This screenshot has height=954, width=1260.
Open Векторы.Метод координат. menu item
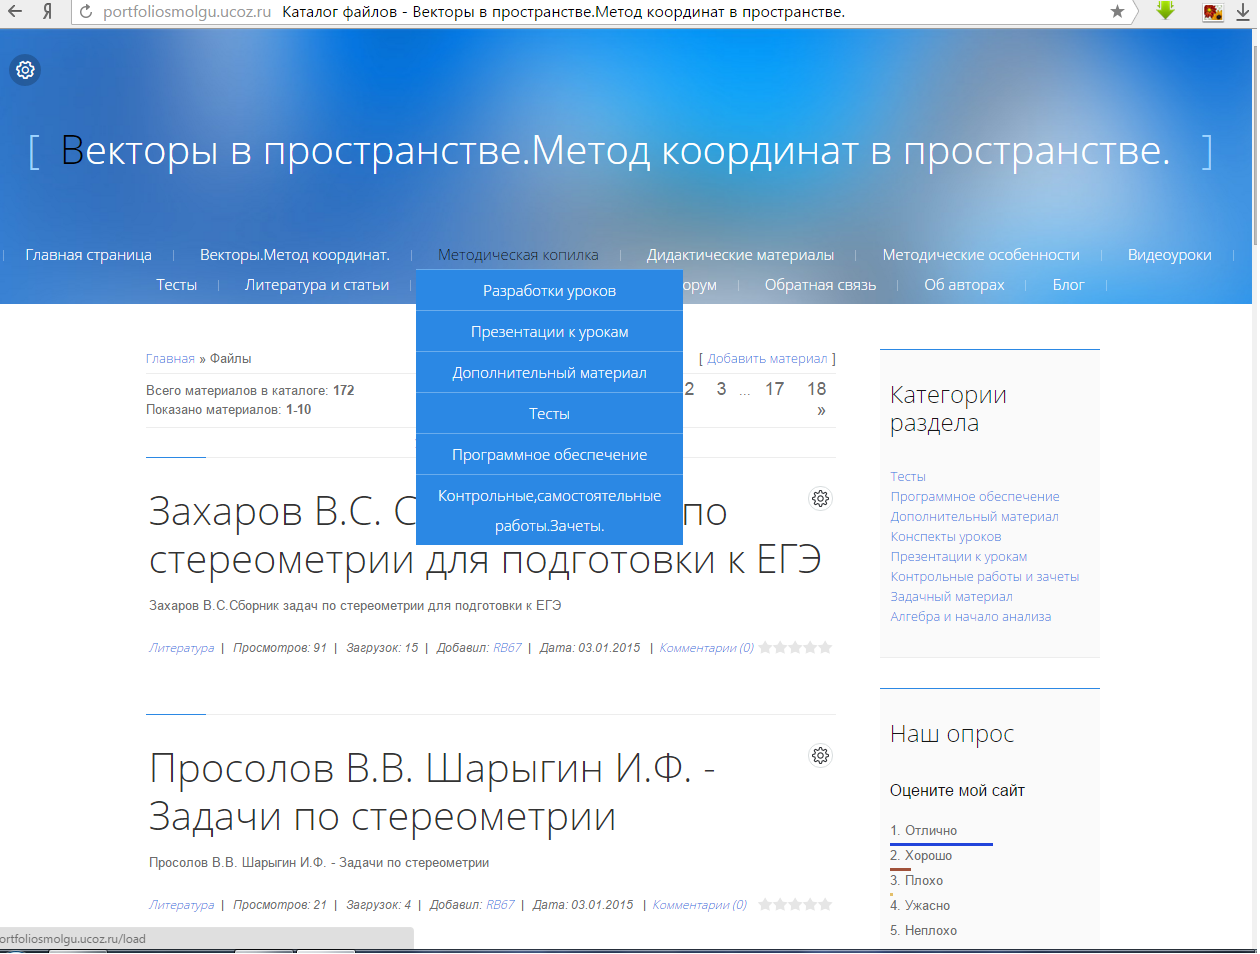coord(295,255)
